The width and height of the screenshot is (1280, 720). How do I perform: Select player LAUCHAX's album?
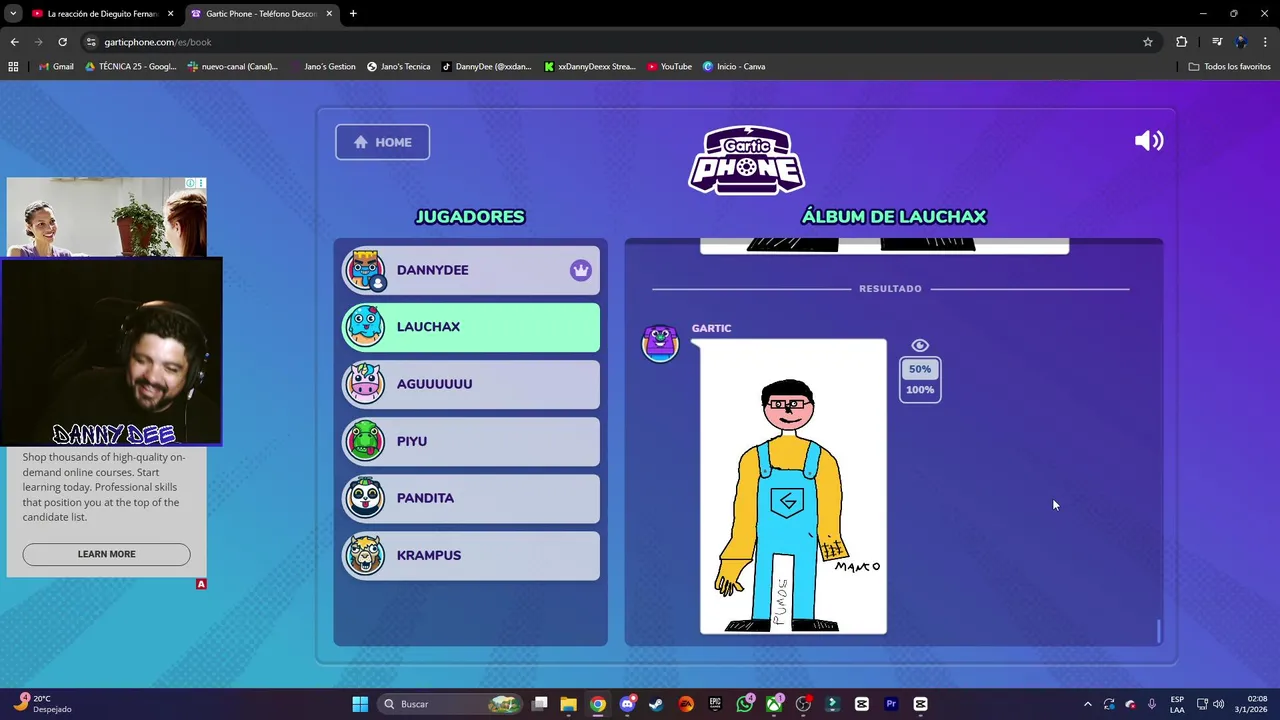pos(471,327)
